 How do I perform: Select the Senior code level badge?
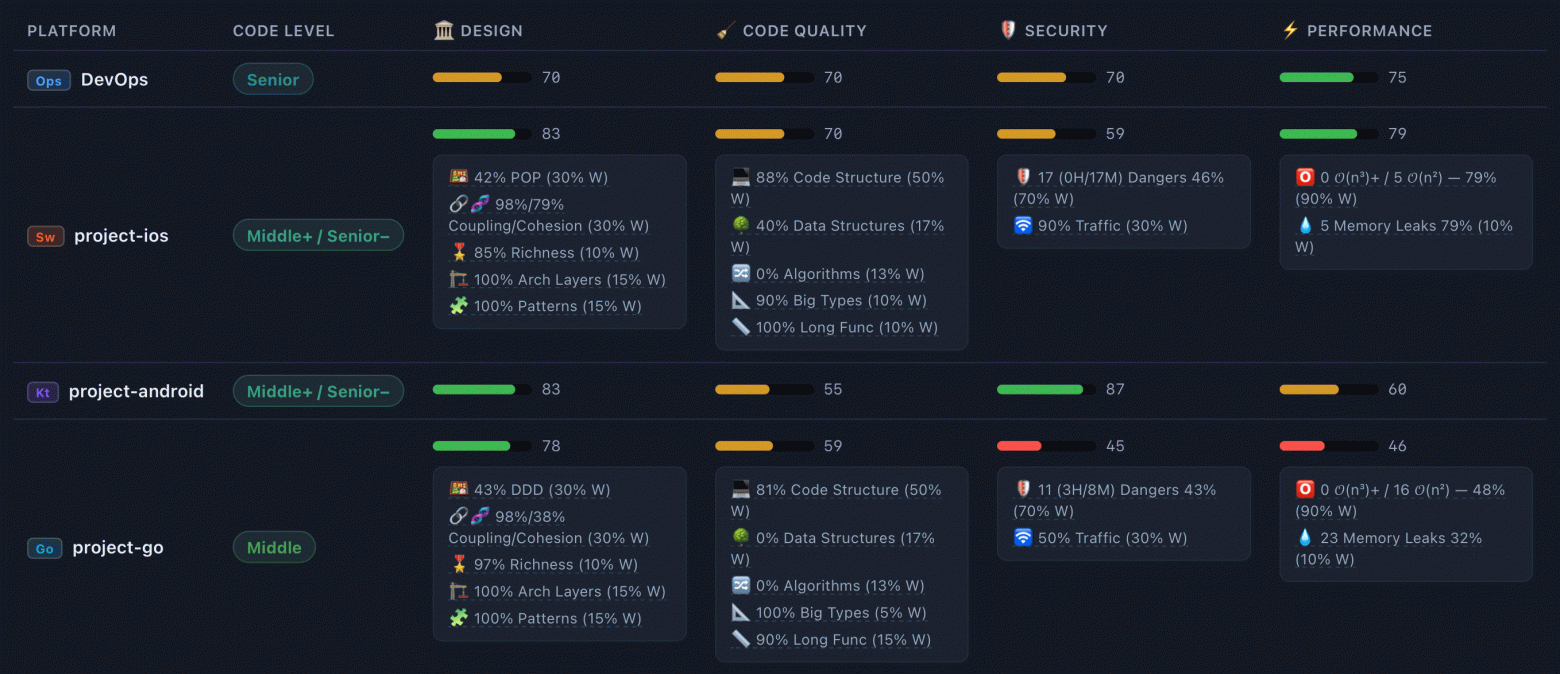[x=273, y=79]
